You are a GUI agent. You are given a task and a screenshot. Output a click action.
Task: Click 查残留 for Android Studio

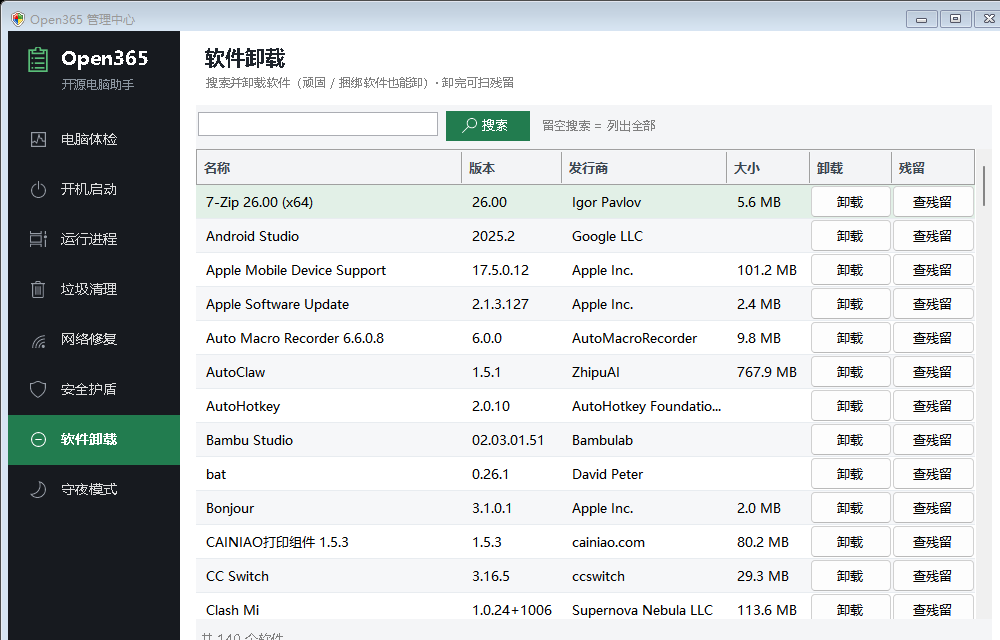point(933,236)
